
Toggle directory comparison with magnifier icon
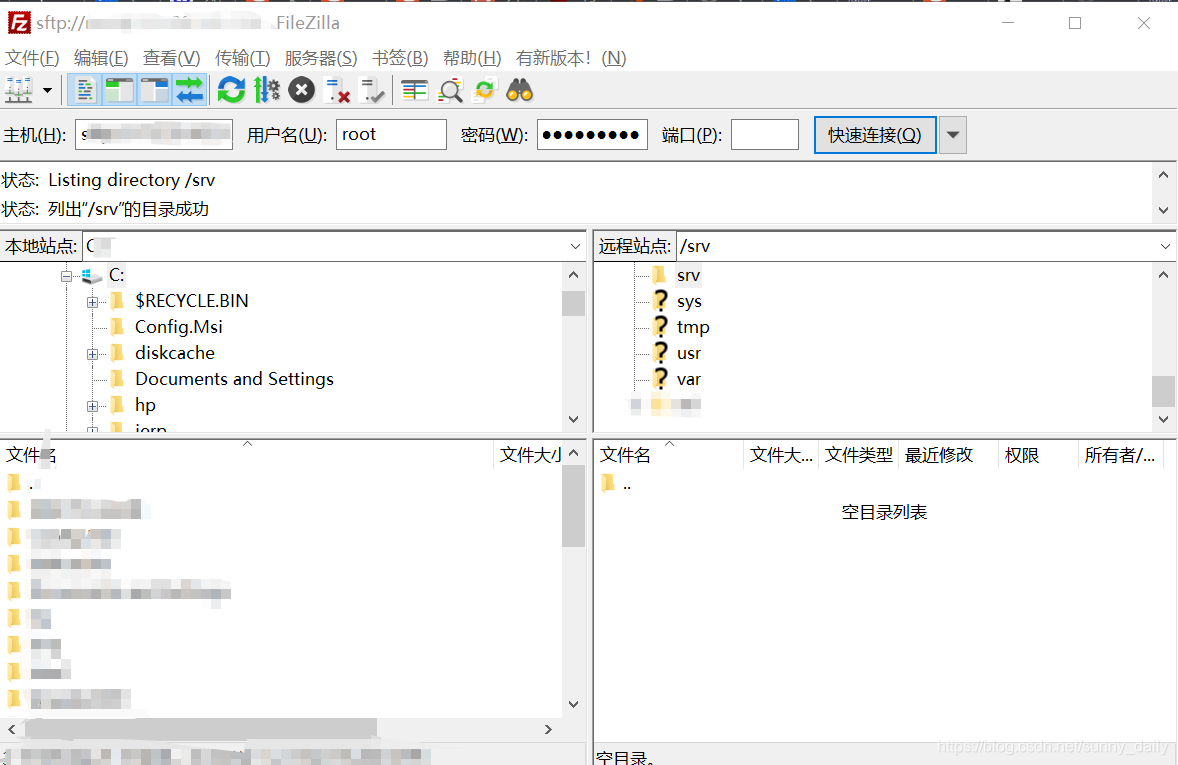450,91
